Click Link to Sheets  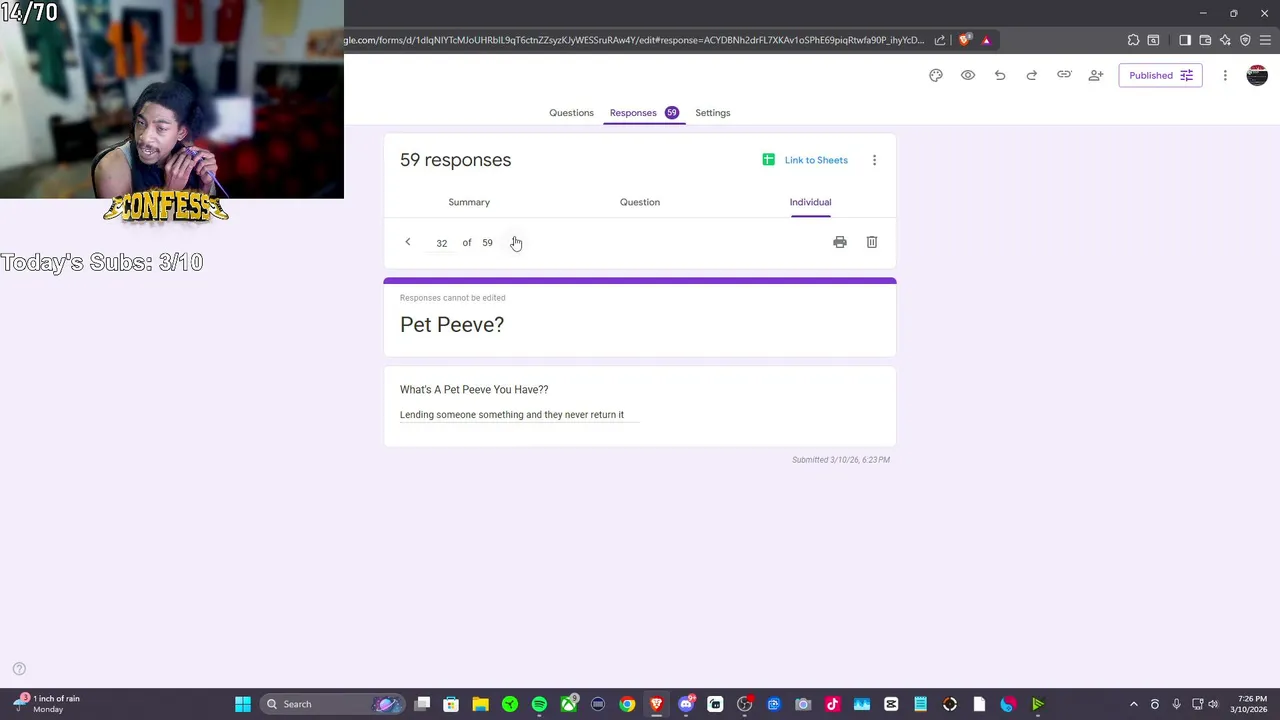tap(805, 160)
